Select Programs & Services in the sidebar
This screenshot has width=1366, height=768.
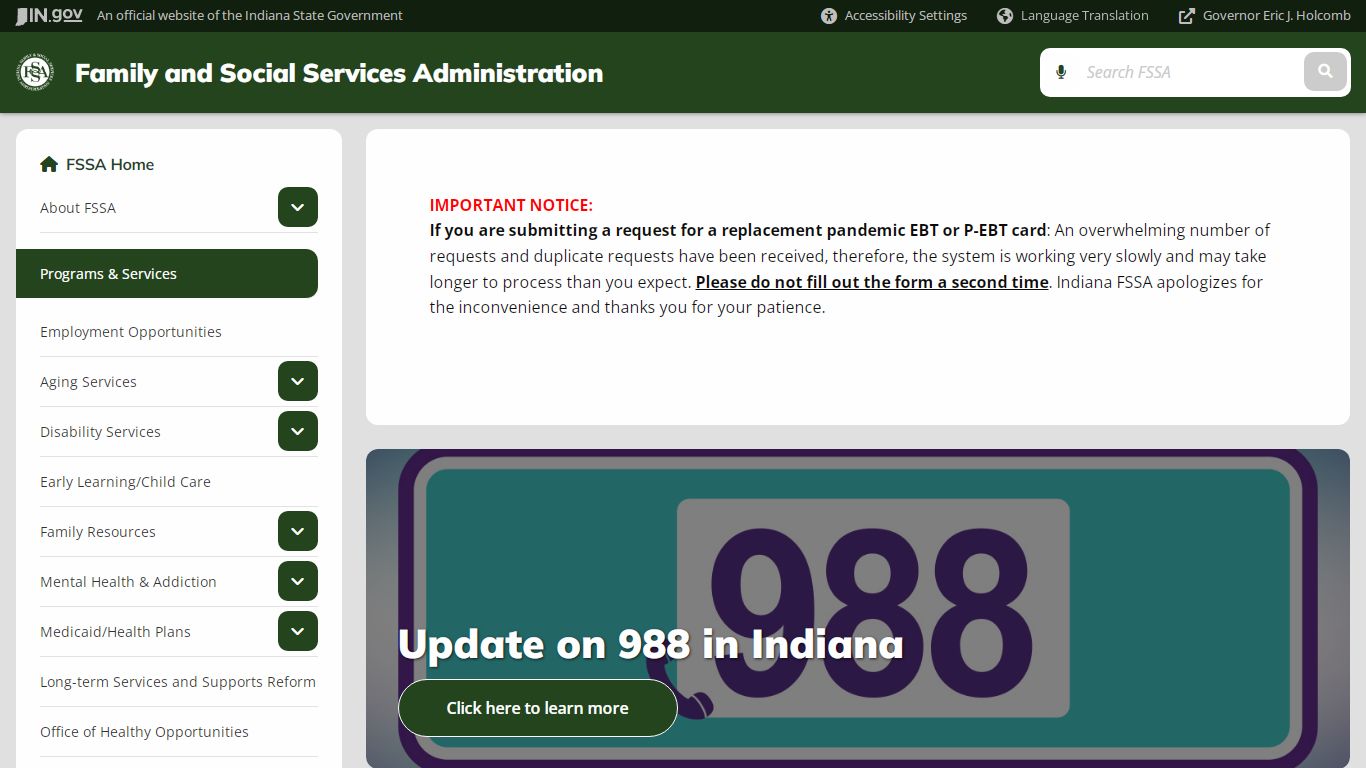pyautogui.click(x=167, y=274)
